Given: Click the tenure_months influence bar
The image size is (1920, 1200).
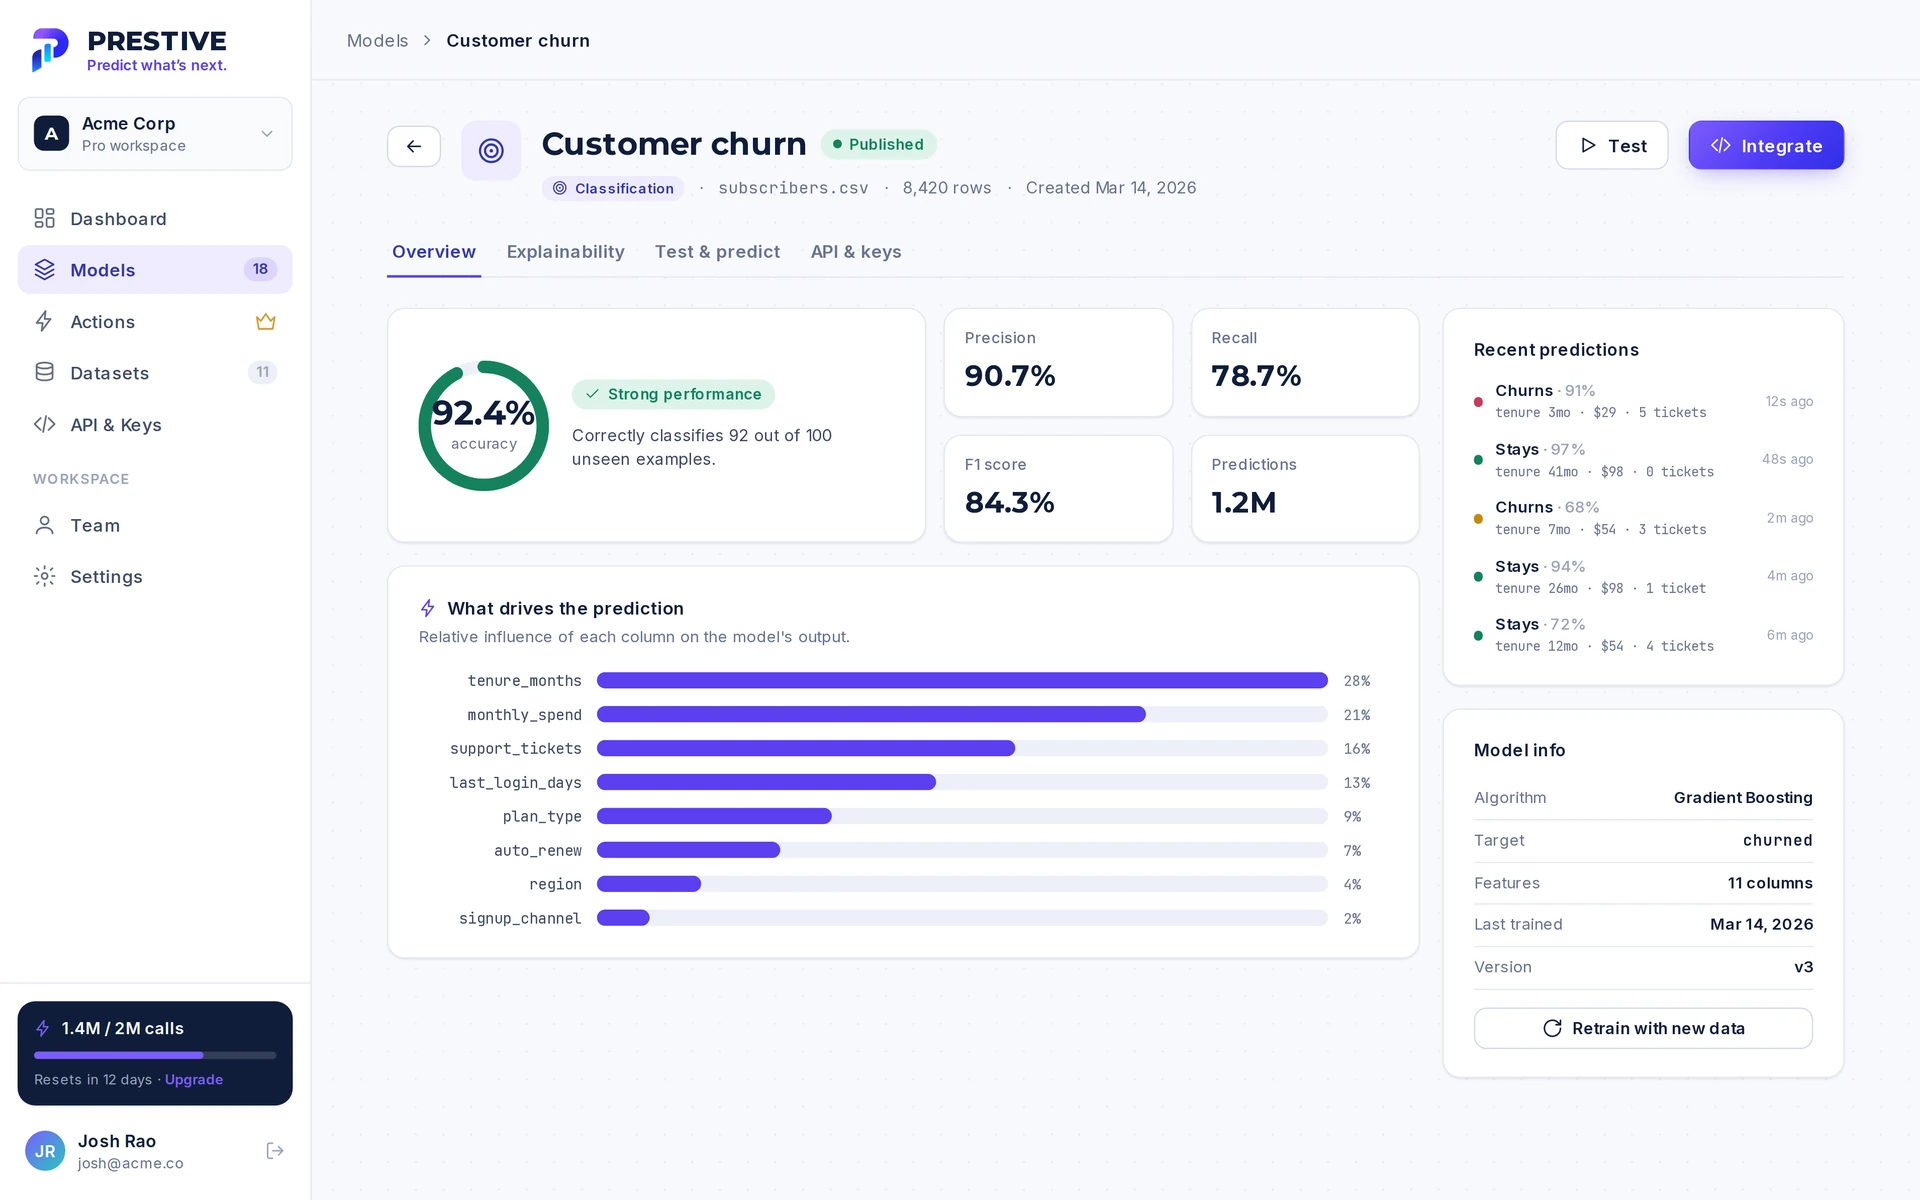Looking at the screenshot, I should 962,681.
